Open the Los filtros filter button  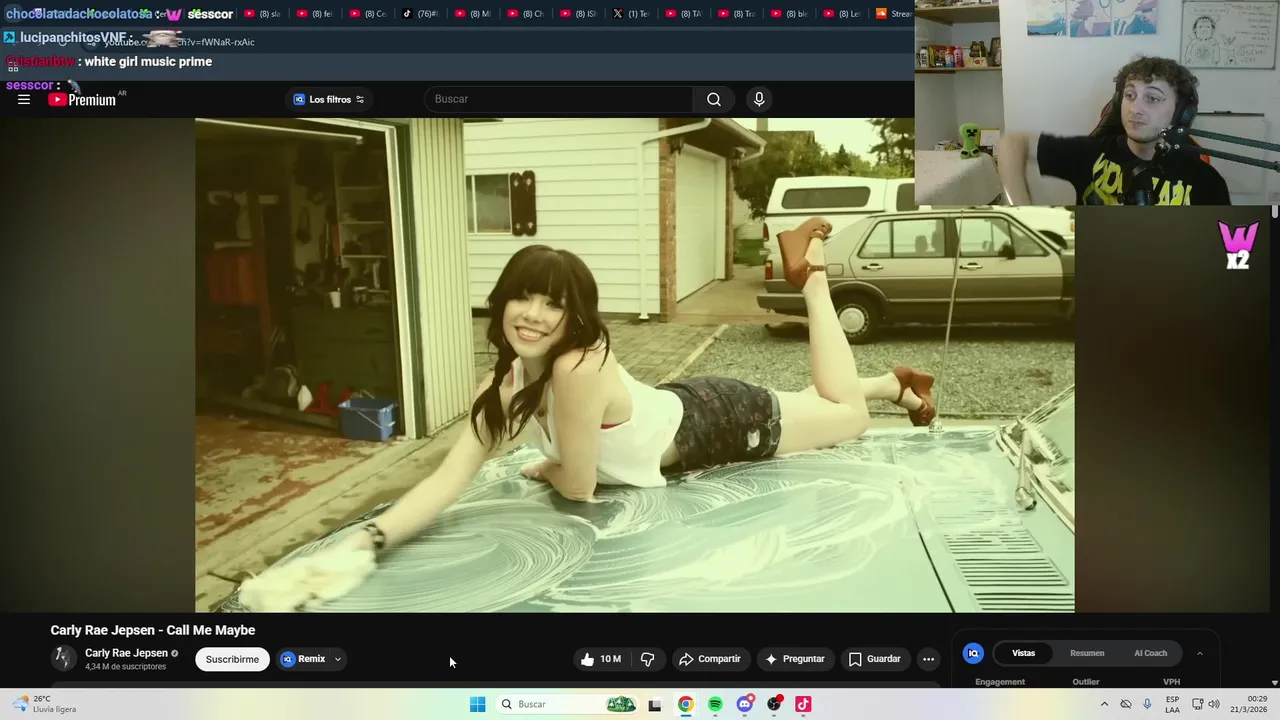329,99
